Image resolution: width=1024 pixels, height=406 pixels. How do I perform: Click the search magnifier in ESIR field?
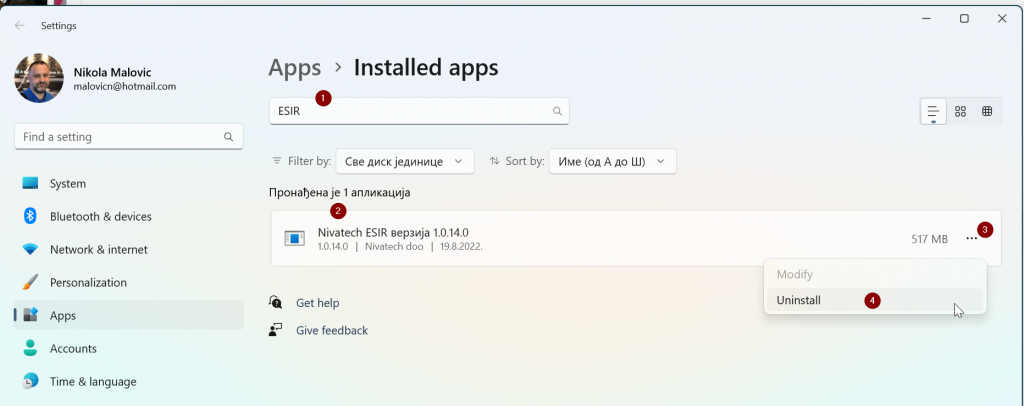pos(557,111)
